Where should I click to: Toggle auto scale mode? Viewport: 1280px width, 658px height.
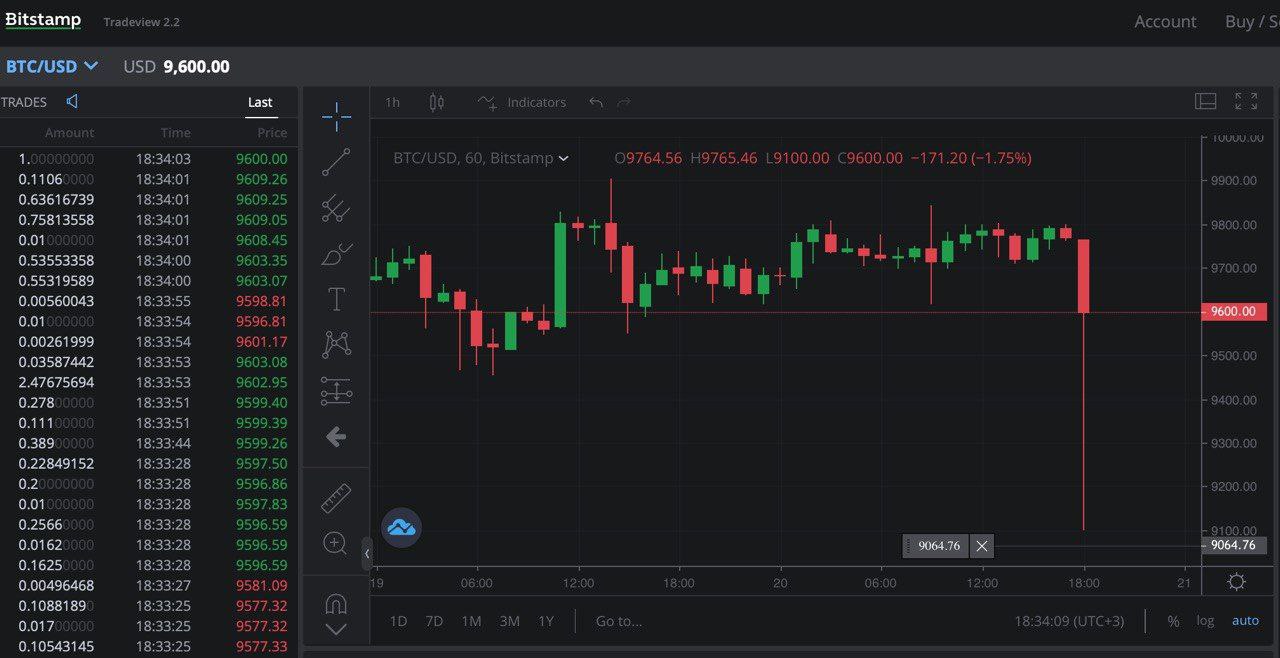1245,621
